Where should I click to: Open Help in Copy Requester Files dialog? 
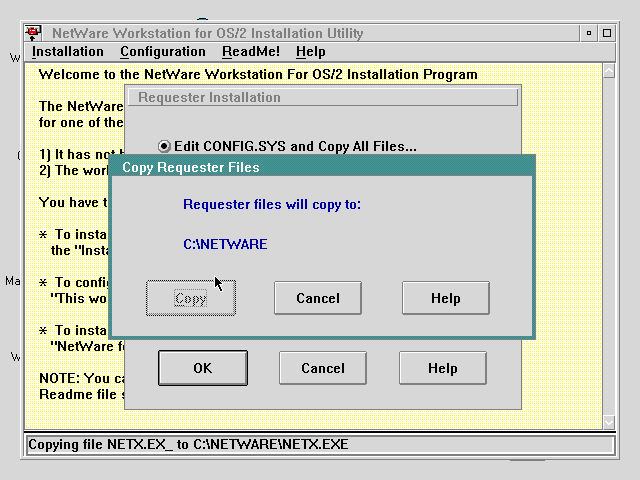pos(446,298)
